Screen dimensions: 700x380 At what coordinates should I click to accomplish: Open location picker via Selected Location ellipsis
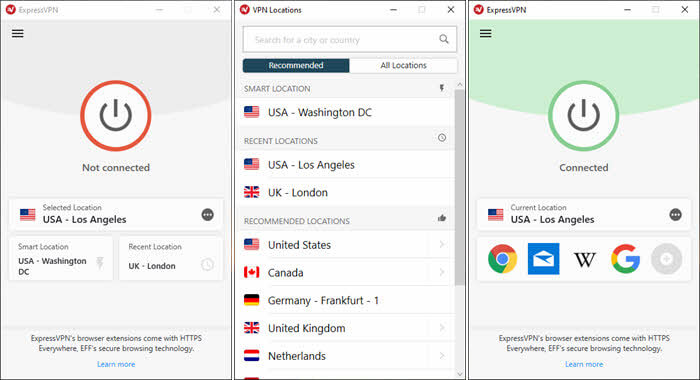(x=208, y=215)
